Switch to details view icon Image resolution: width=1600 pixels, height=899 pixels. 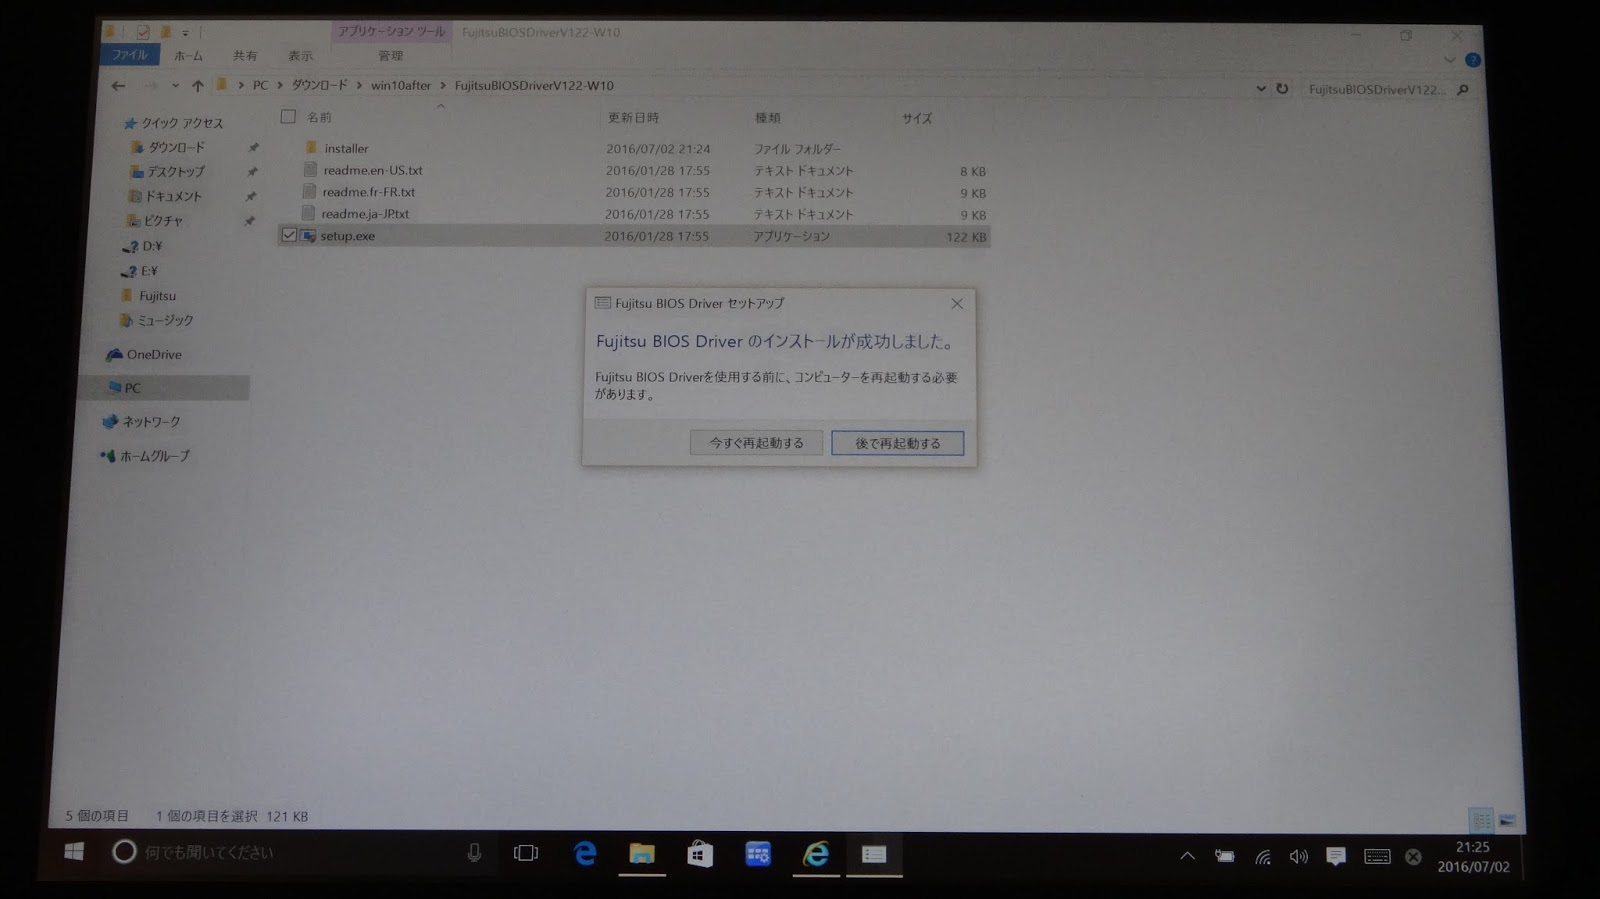click(x=1481, y=820)
